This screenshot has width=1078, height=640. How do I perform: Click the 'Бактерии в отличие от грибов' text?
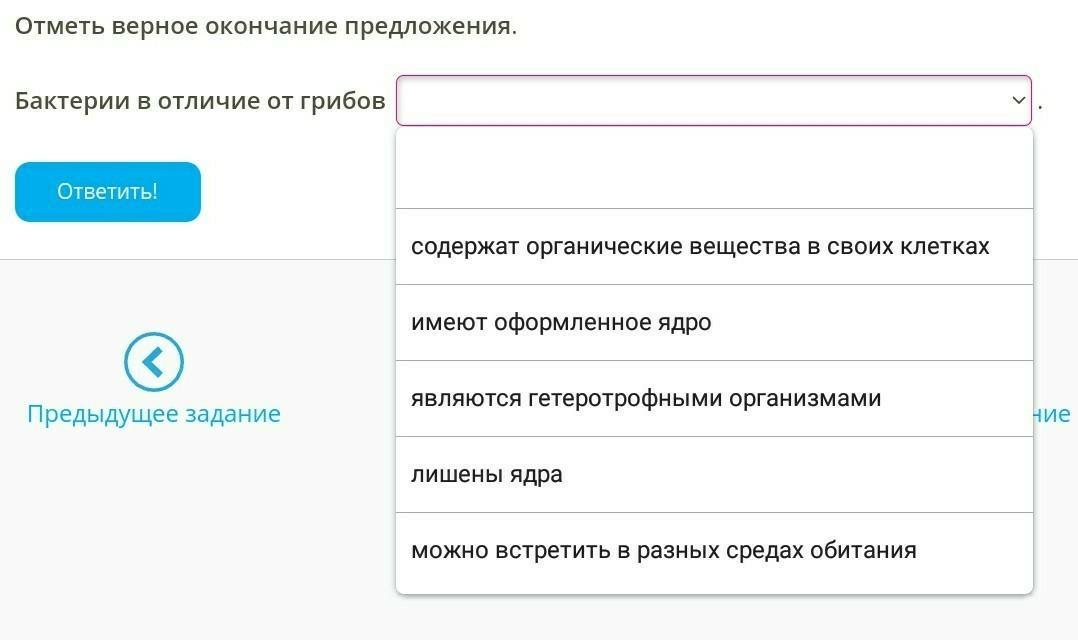pos(200,101)
